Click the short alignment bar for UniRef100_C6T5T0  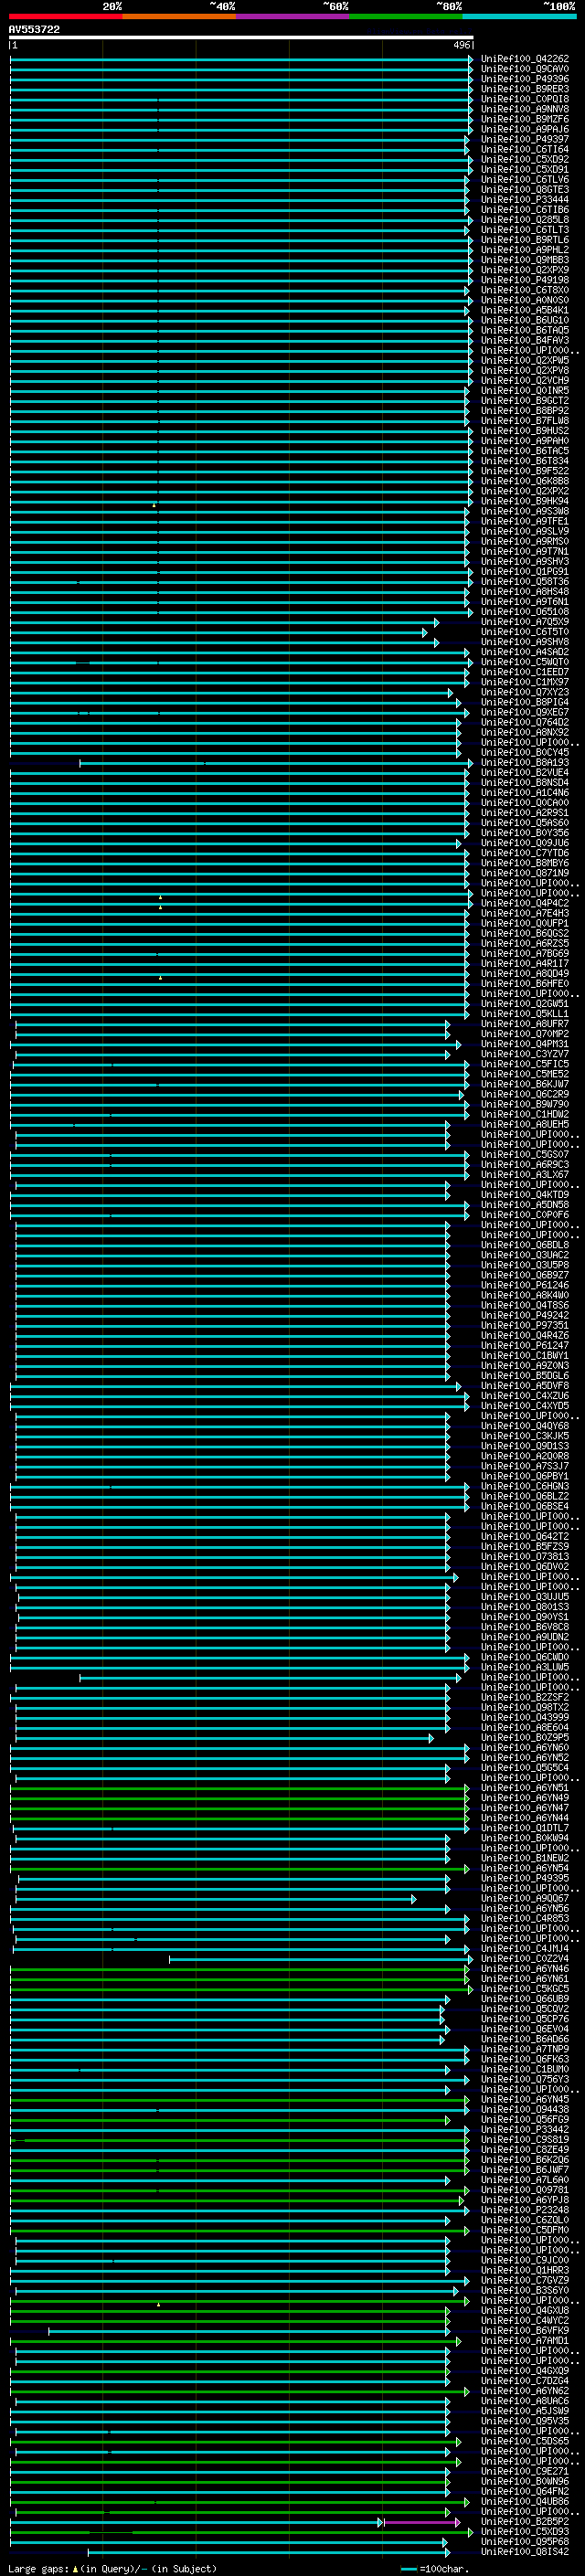coord(218,633)
